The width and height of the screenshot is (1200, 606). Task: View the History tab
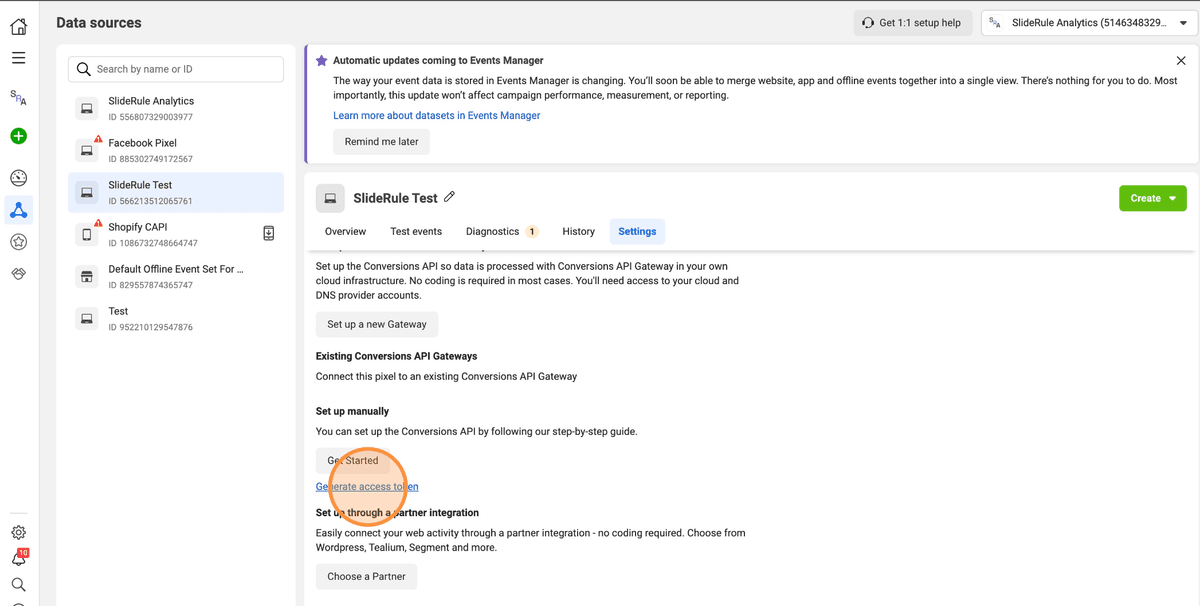point(578,231)
